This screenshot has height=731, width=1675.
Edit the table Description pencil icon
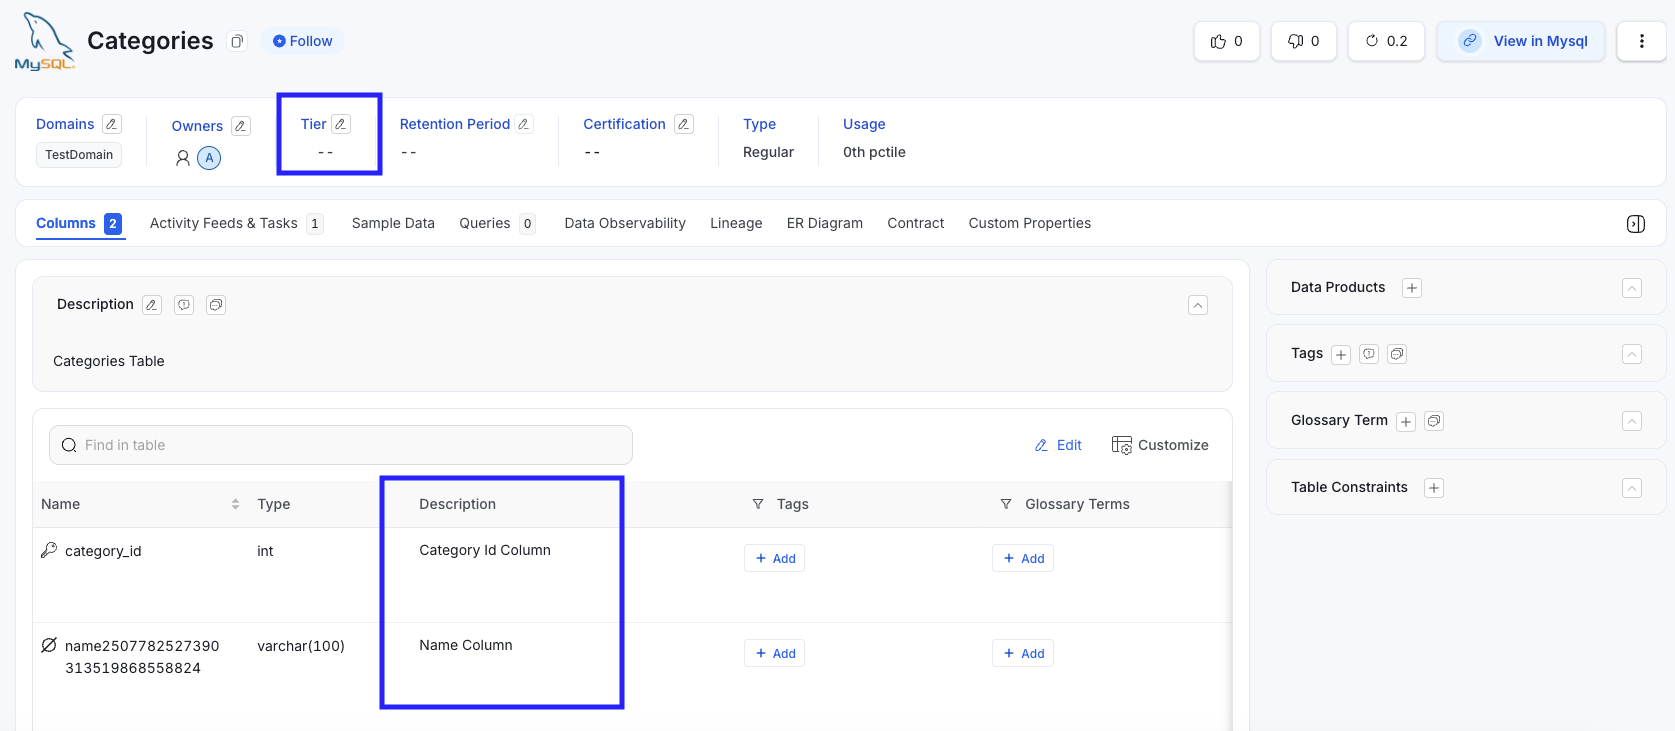click(x=152, y=305)
